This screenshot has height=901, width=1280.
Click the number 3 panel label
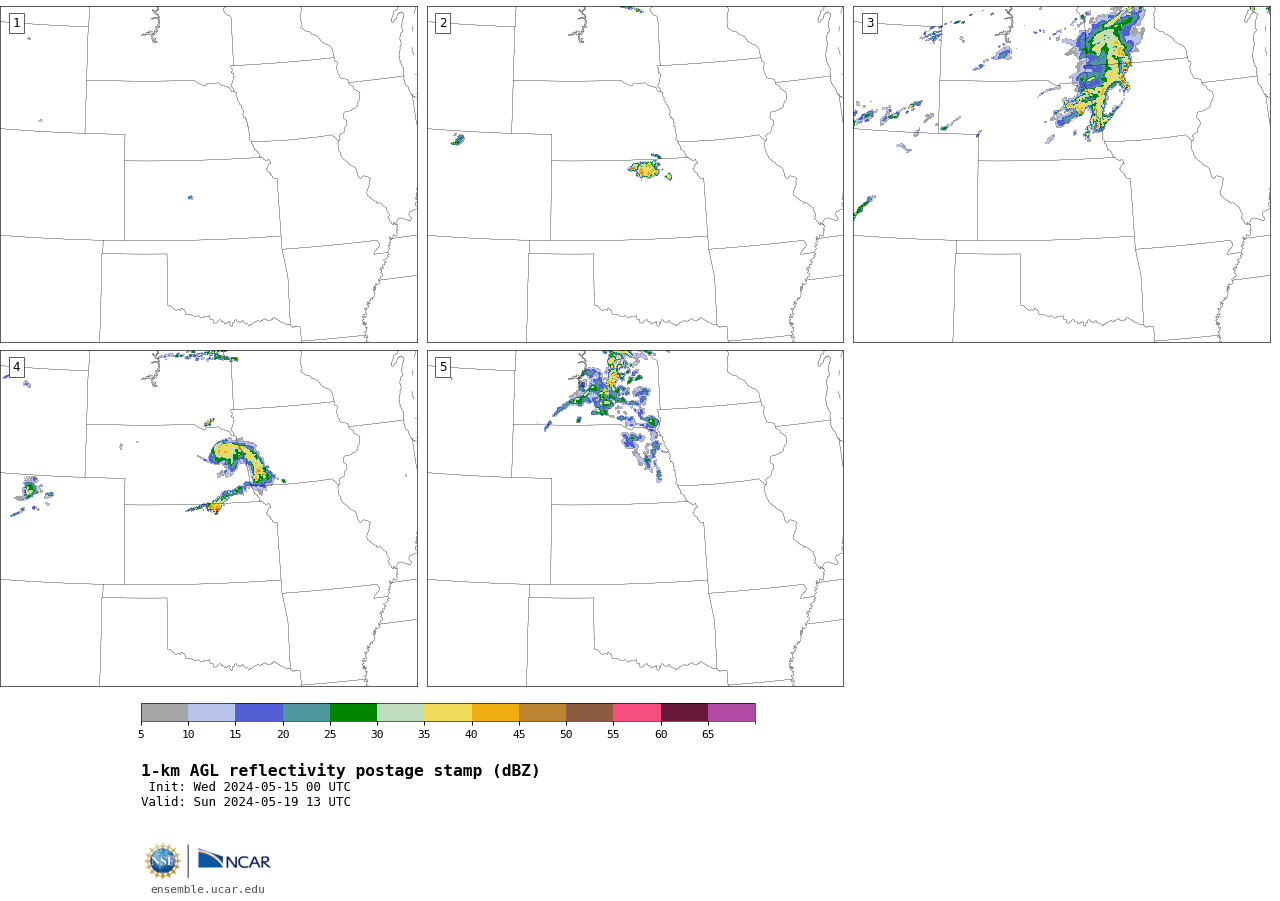(870, 23)
